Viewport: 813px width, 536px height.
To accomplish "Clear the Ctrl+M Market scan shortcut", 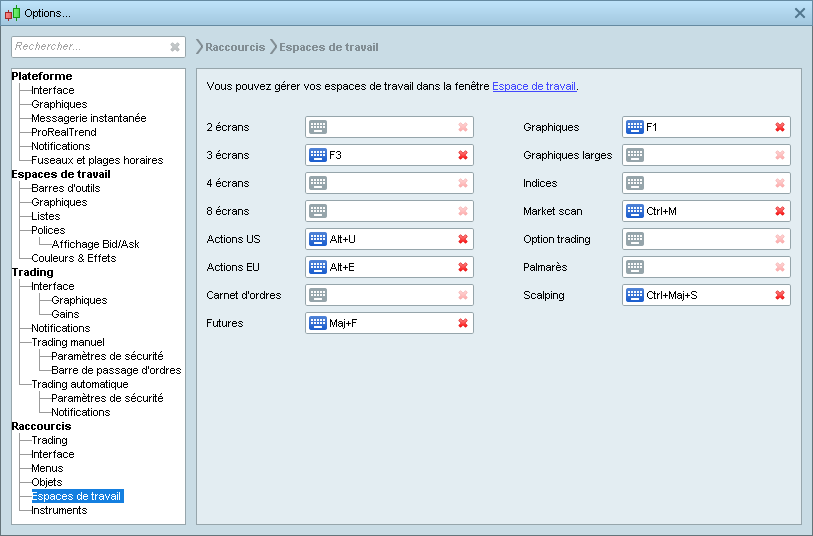I will [x=780, y=211].
